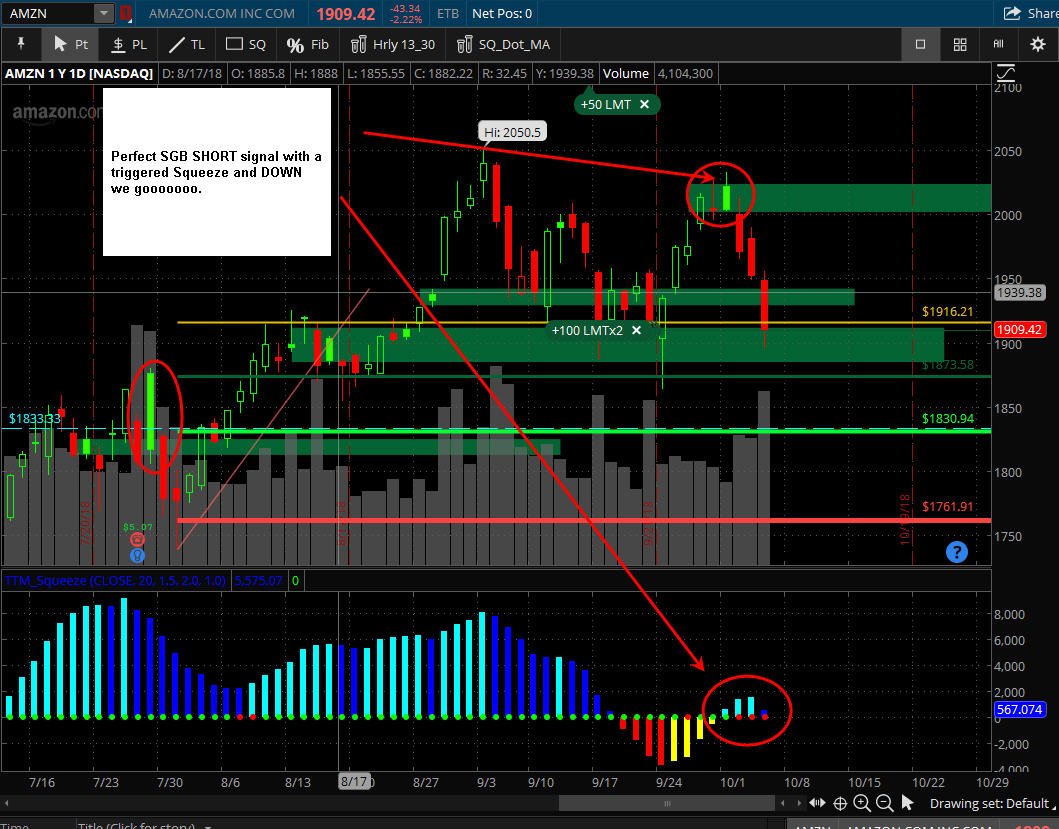Select the Pointer (Pt) drawing tool
Image resolution: width=1059 pixels, height=829 pixels.
pos(71,45)
